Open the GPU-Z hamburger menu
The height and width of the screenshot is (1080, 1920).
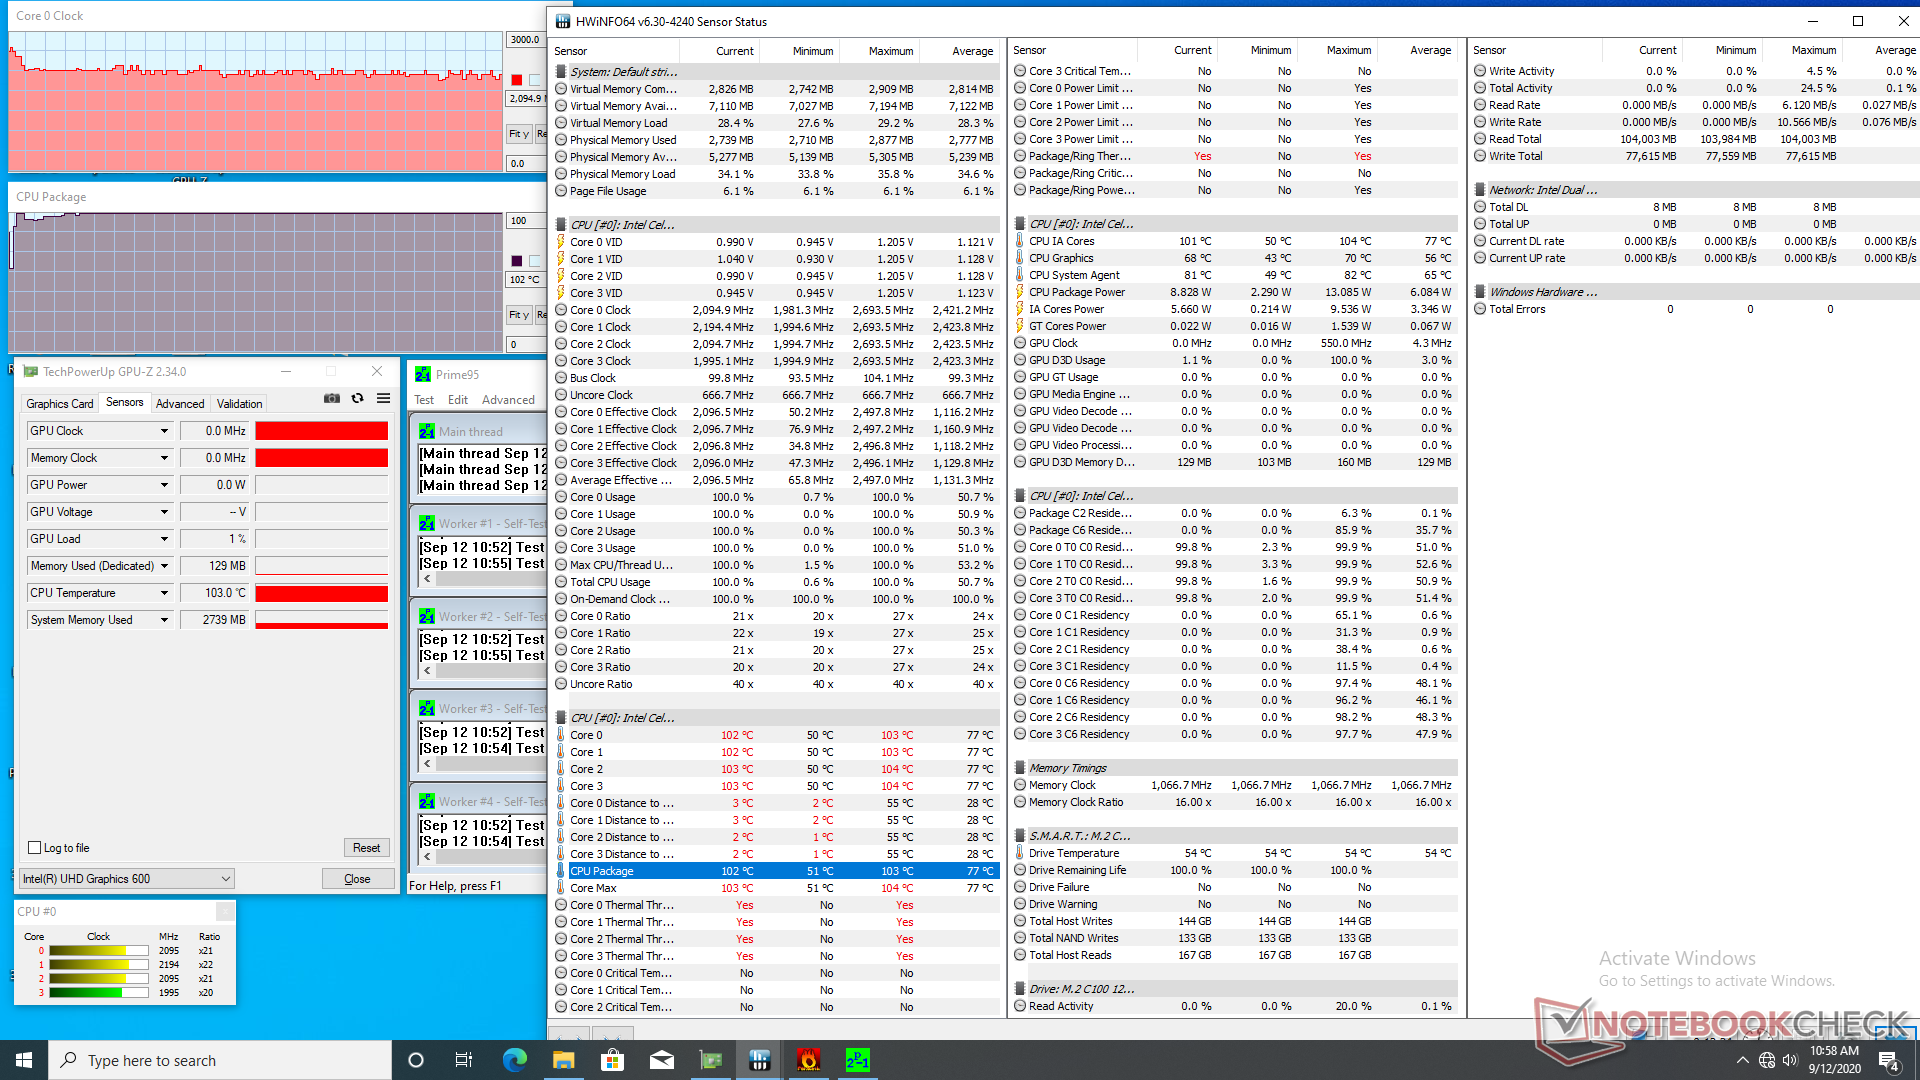click(383, 398)
